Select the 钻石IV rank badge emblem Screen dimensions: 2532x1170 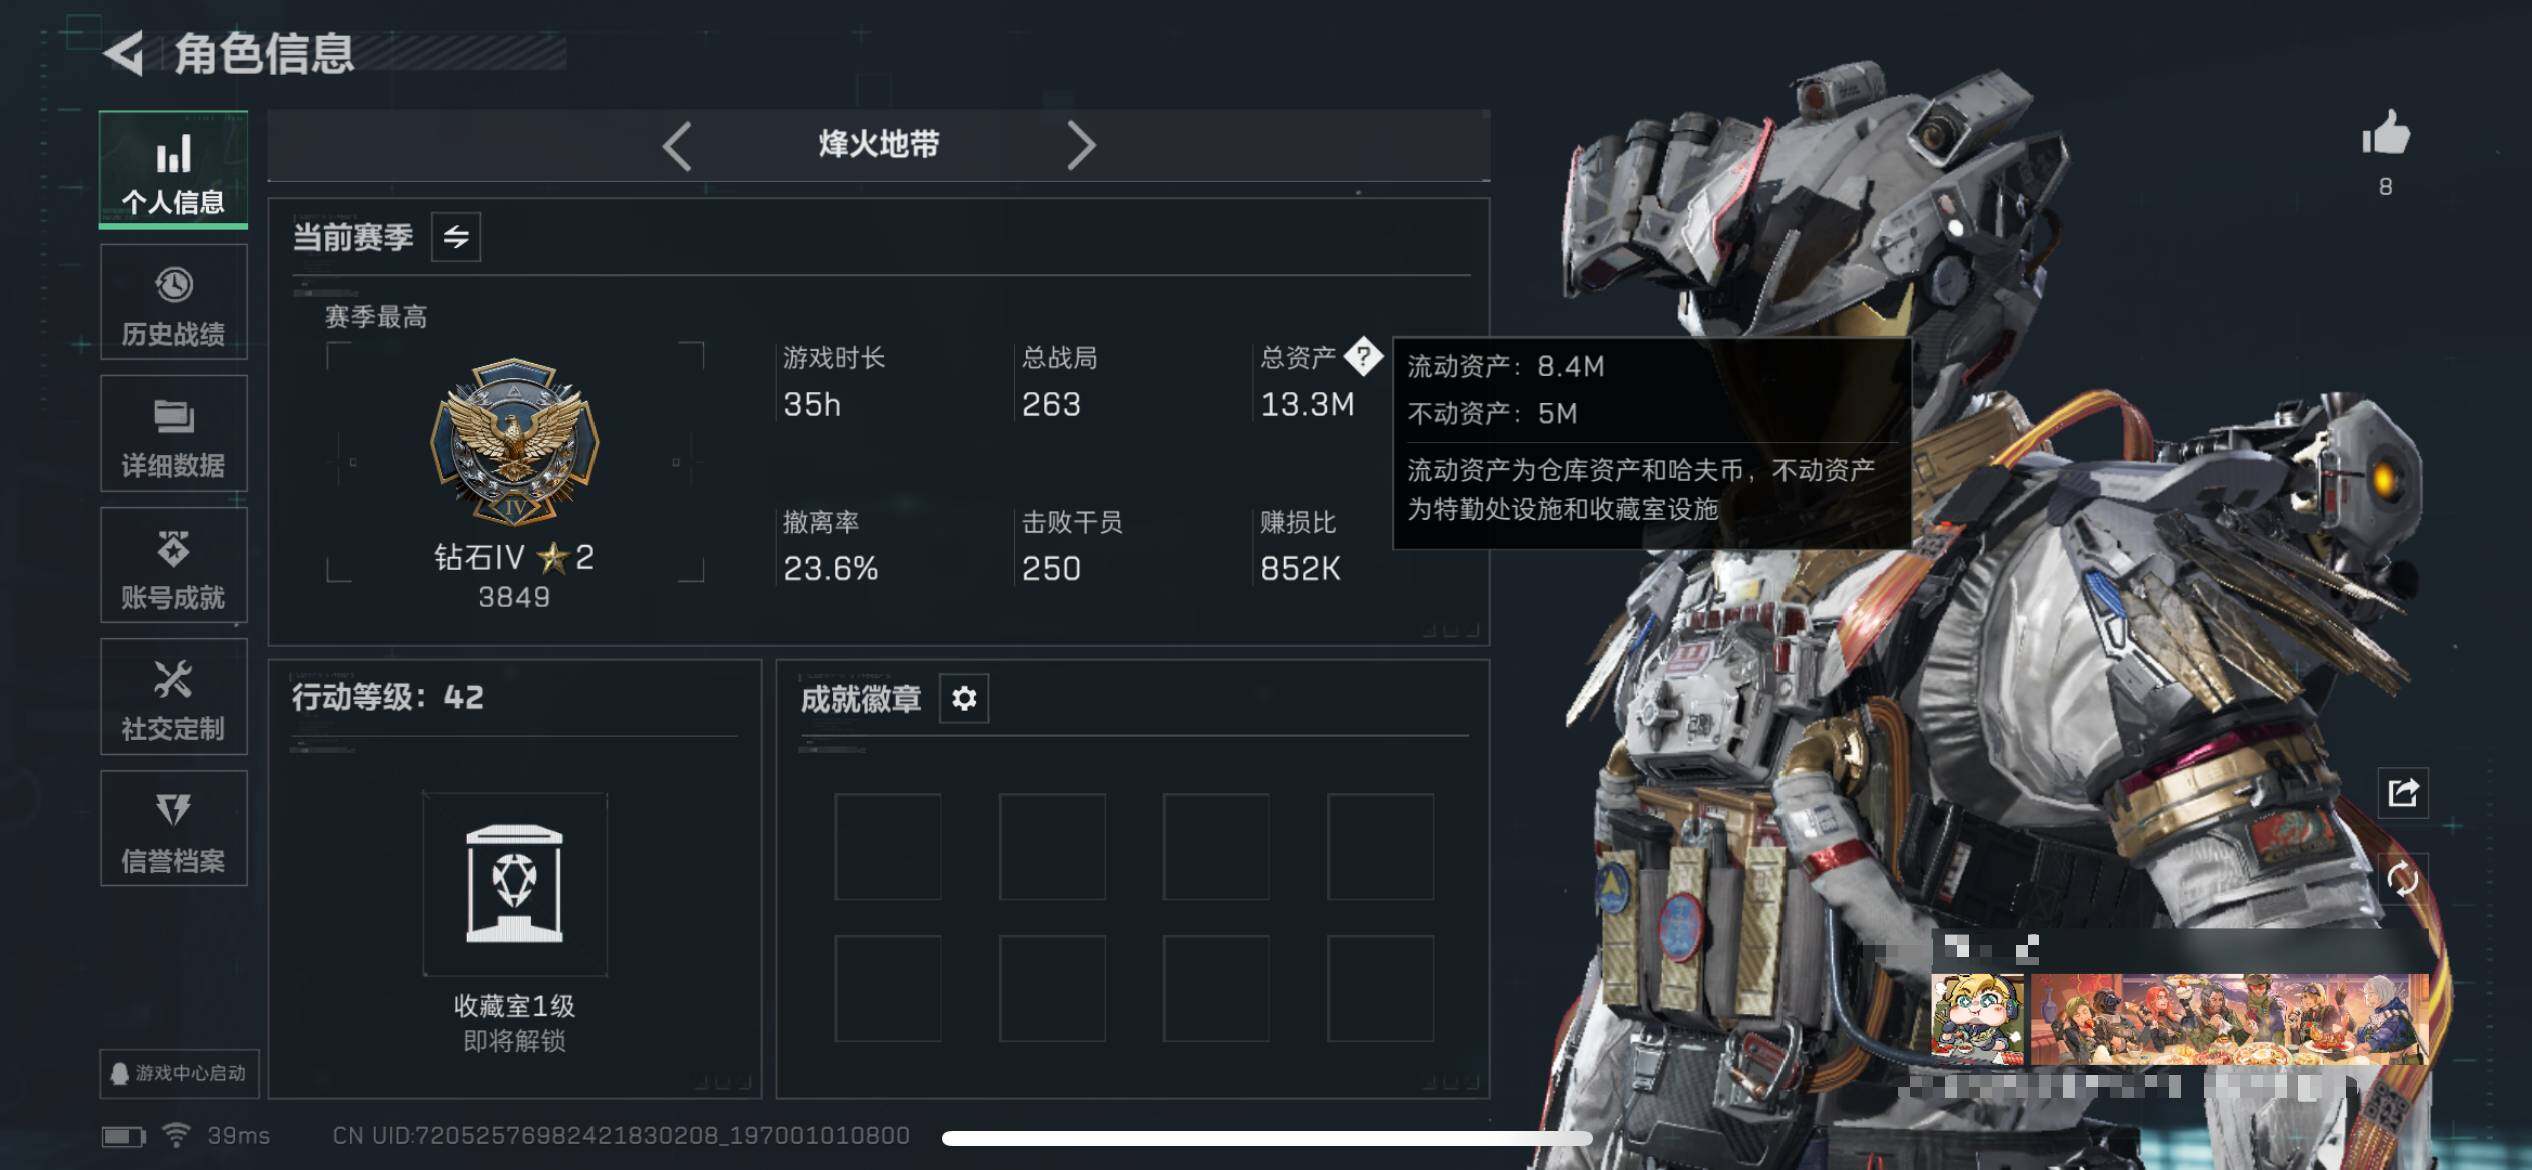point(514,443)
